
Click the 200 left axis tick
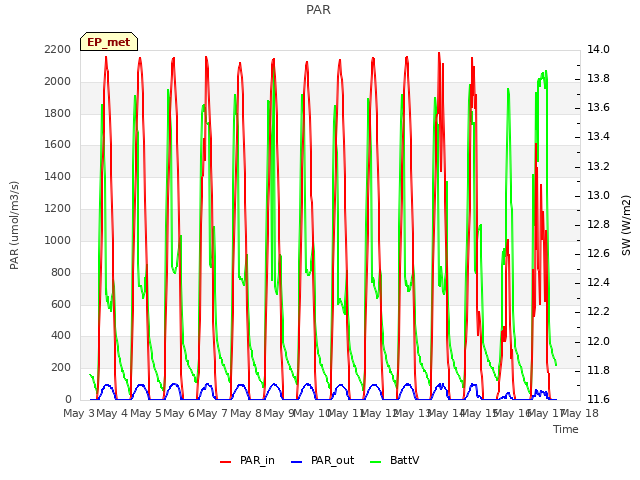(61, 367)
